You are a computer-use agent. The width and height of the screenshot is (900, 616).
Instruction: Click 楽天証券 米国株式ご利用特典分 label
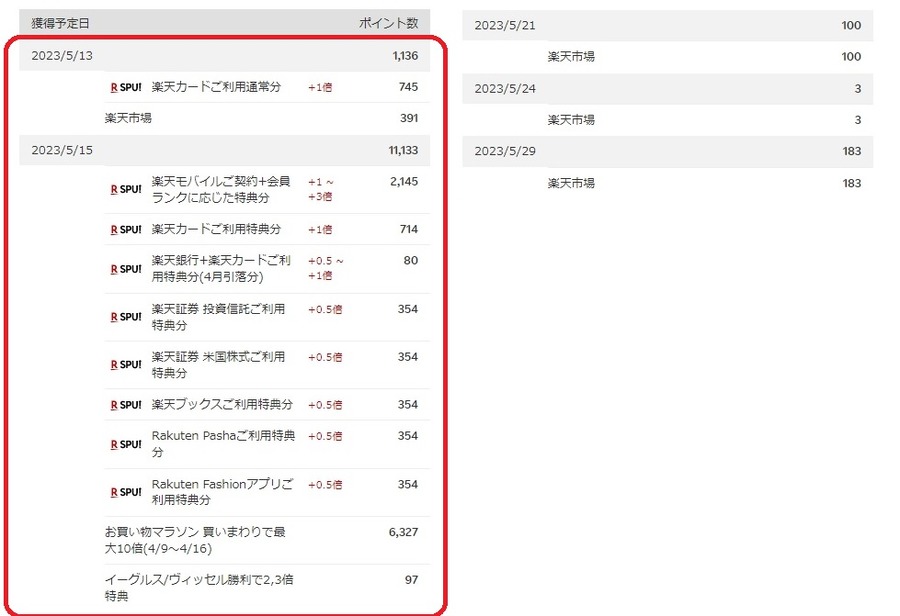click(218, 365)
